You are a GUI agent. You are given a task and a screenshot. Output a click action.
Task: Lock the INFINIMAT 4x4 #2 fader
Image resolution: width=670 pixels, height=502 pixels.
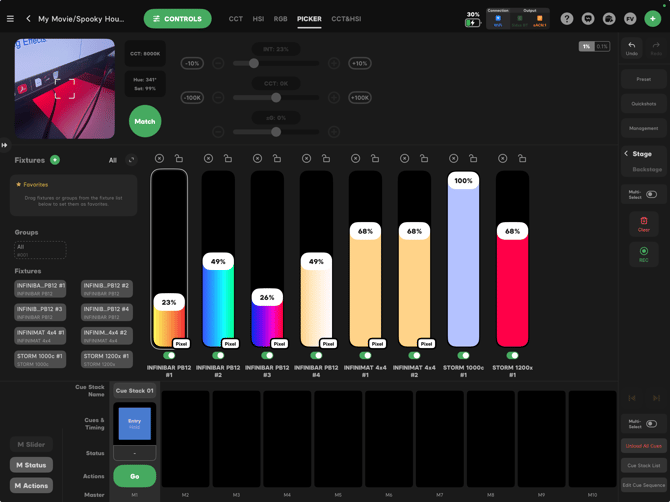(x=424, y=159)
